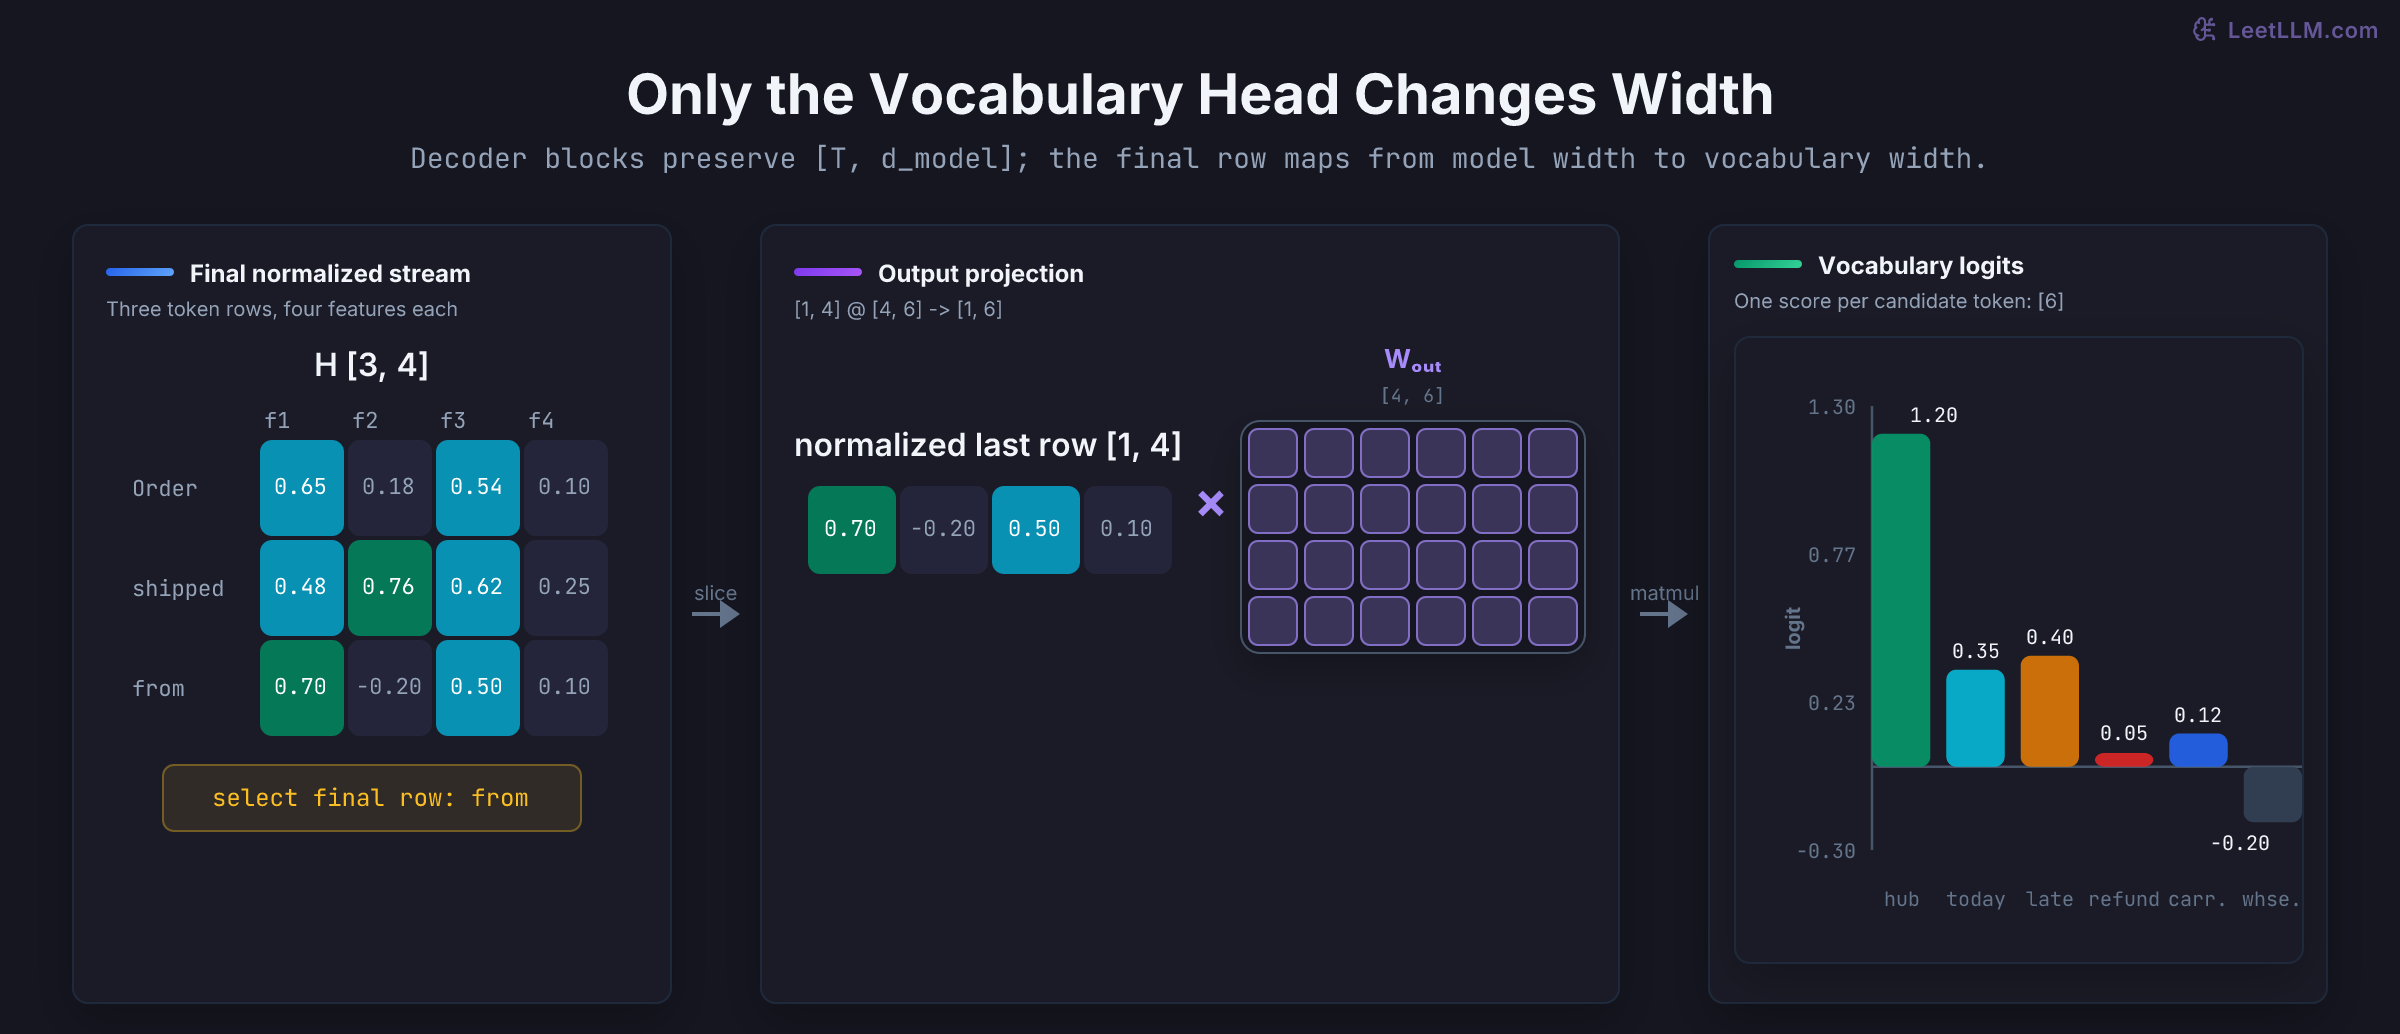Click the LeetLLM.com logo icon
Viewport: 2400px width, 1034px height.
pos(2205,30)
